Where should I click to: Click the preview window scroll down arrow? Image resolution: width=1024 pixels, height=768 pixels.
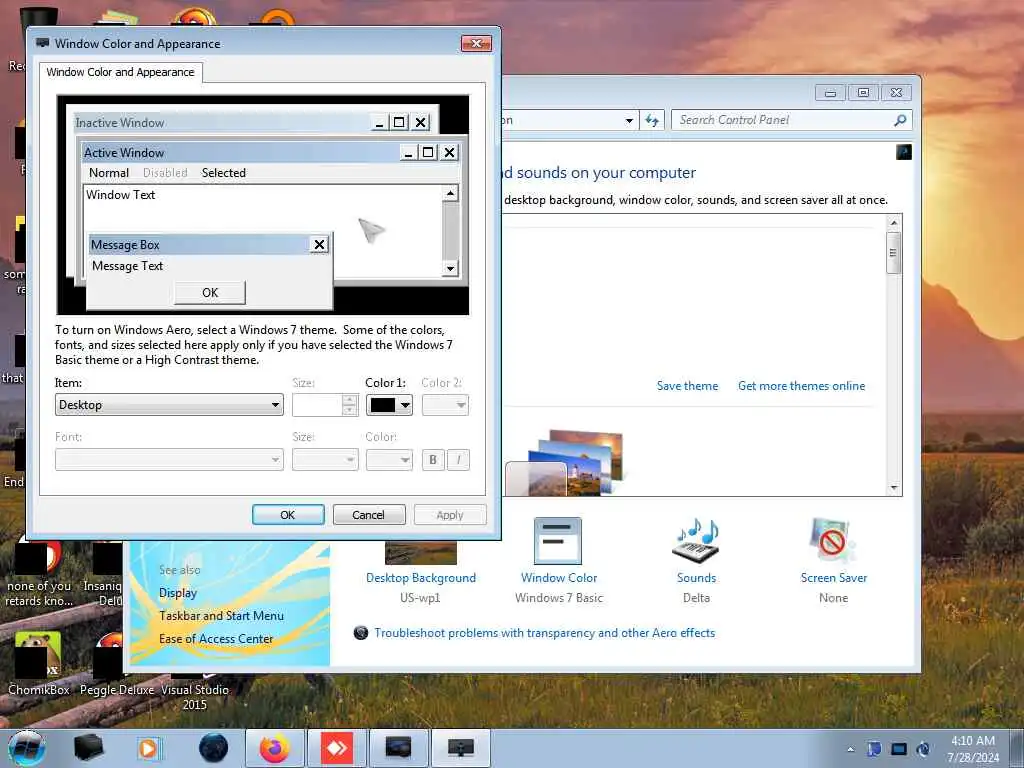point(450,268)
